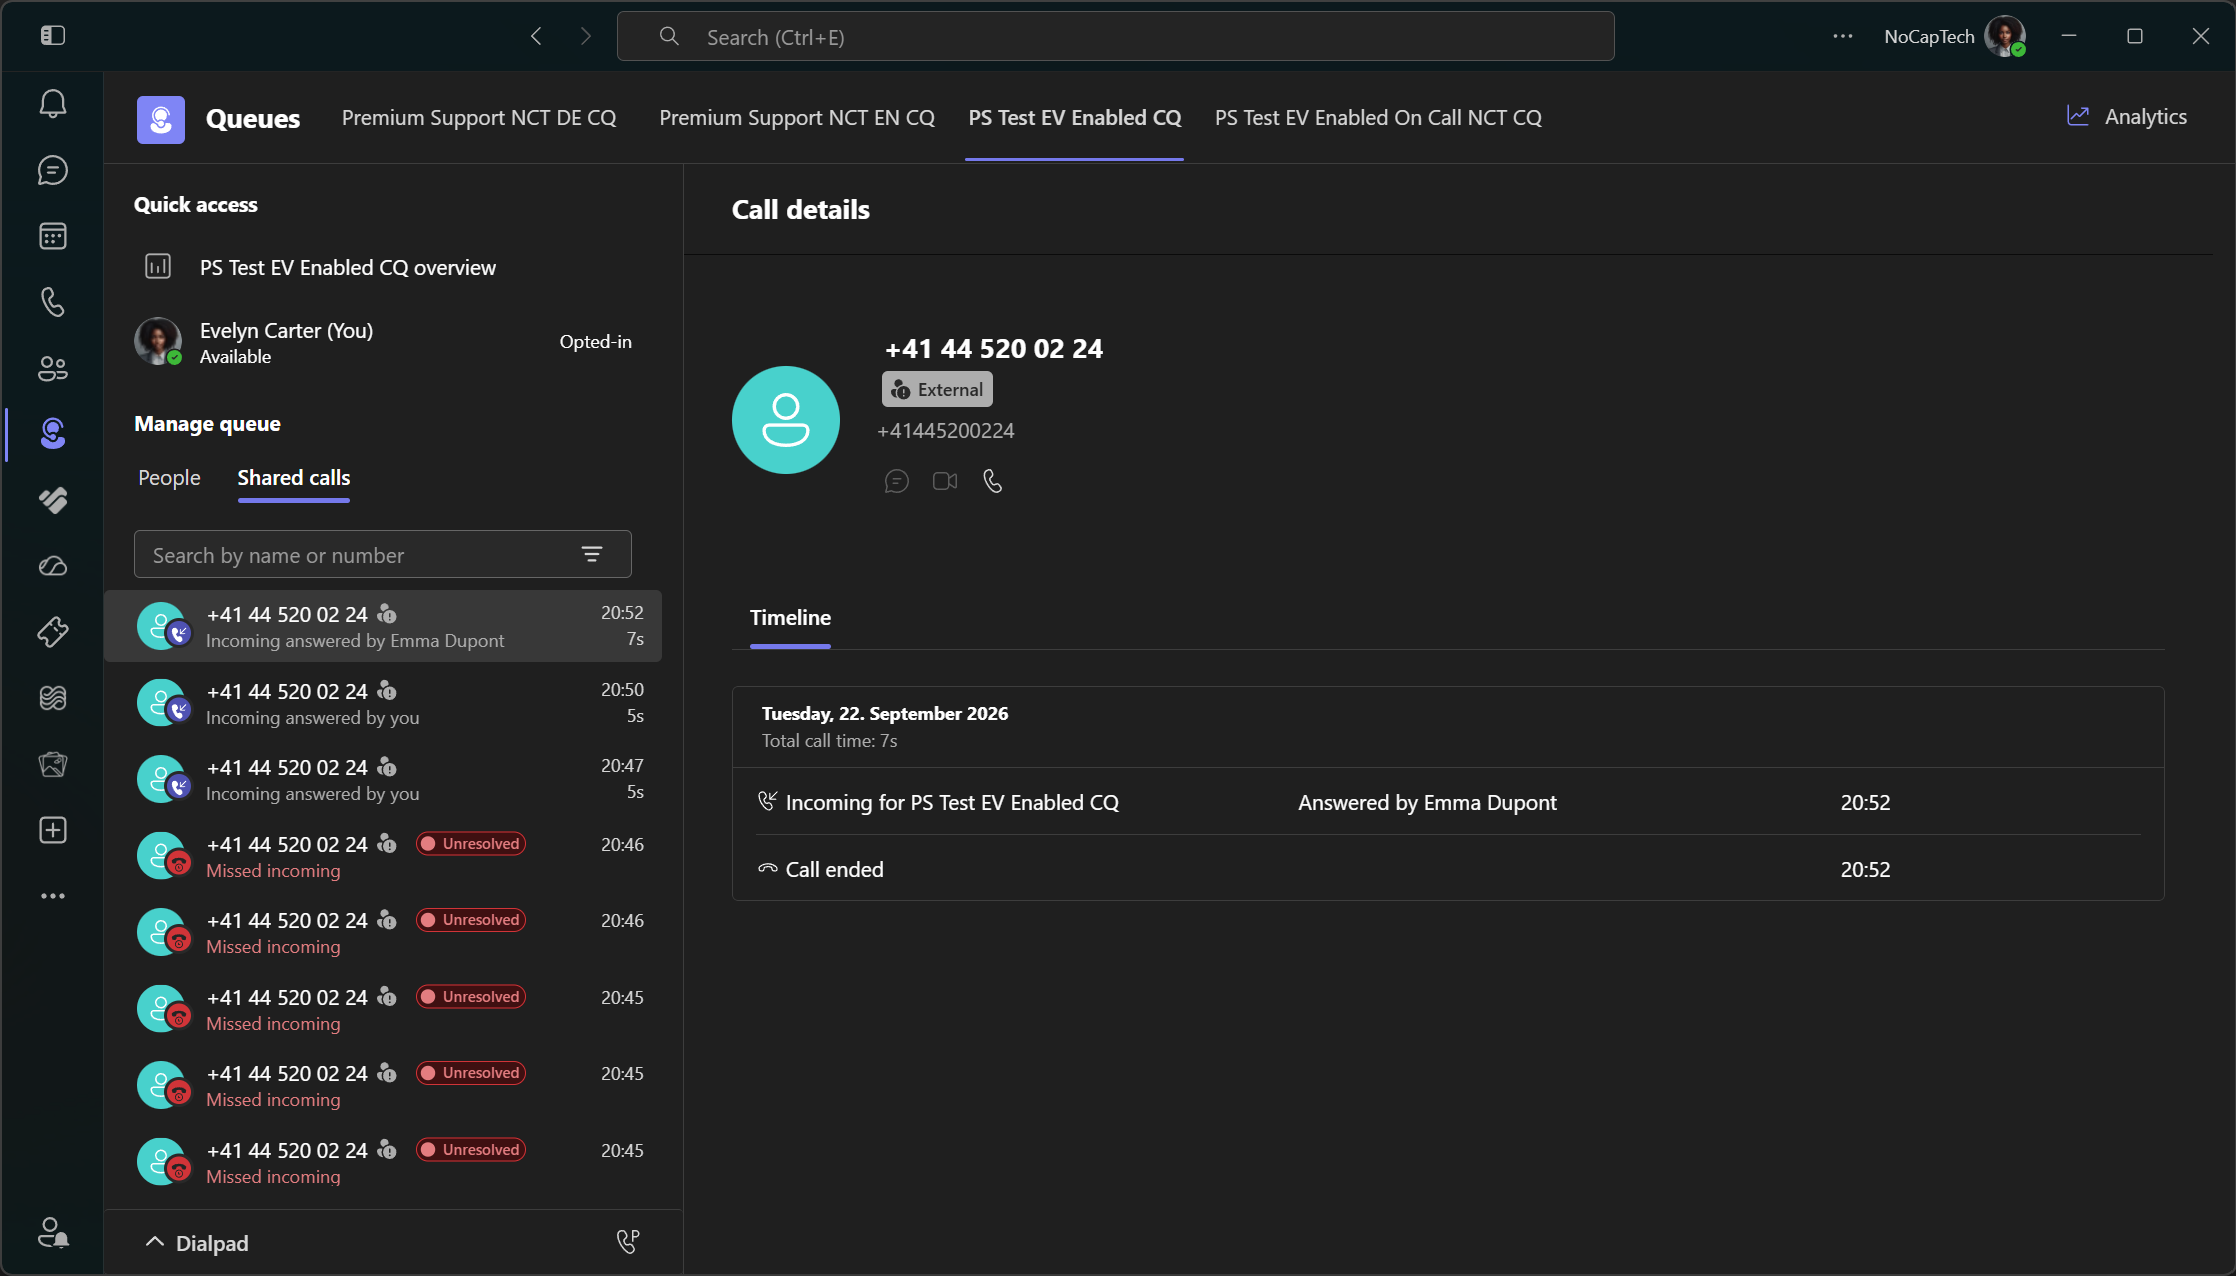Call the number via phone icon in details
This screenshot has height=1276, width=2236.
[x=993, y=482]
